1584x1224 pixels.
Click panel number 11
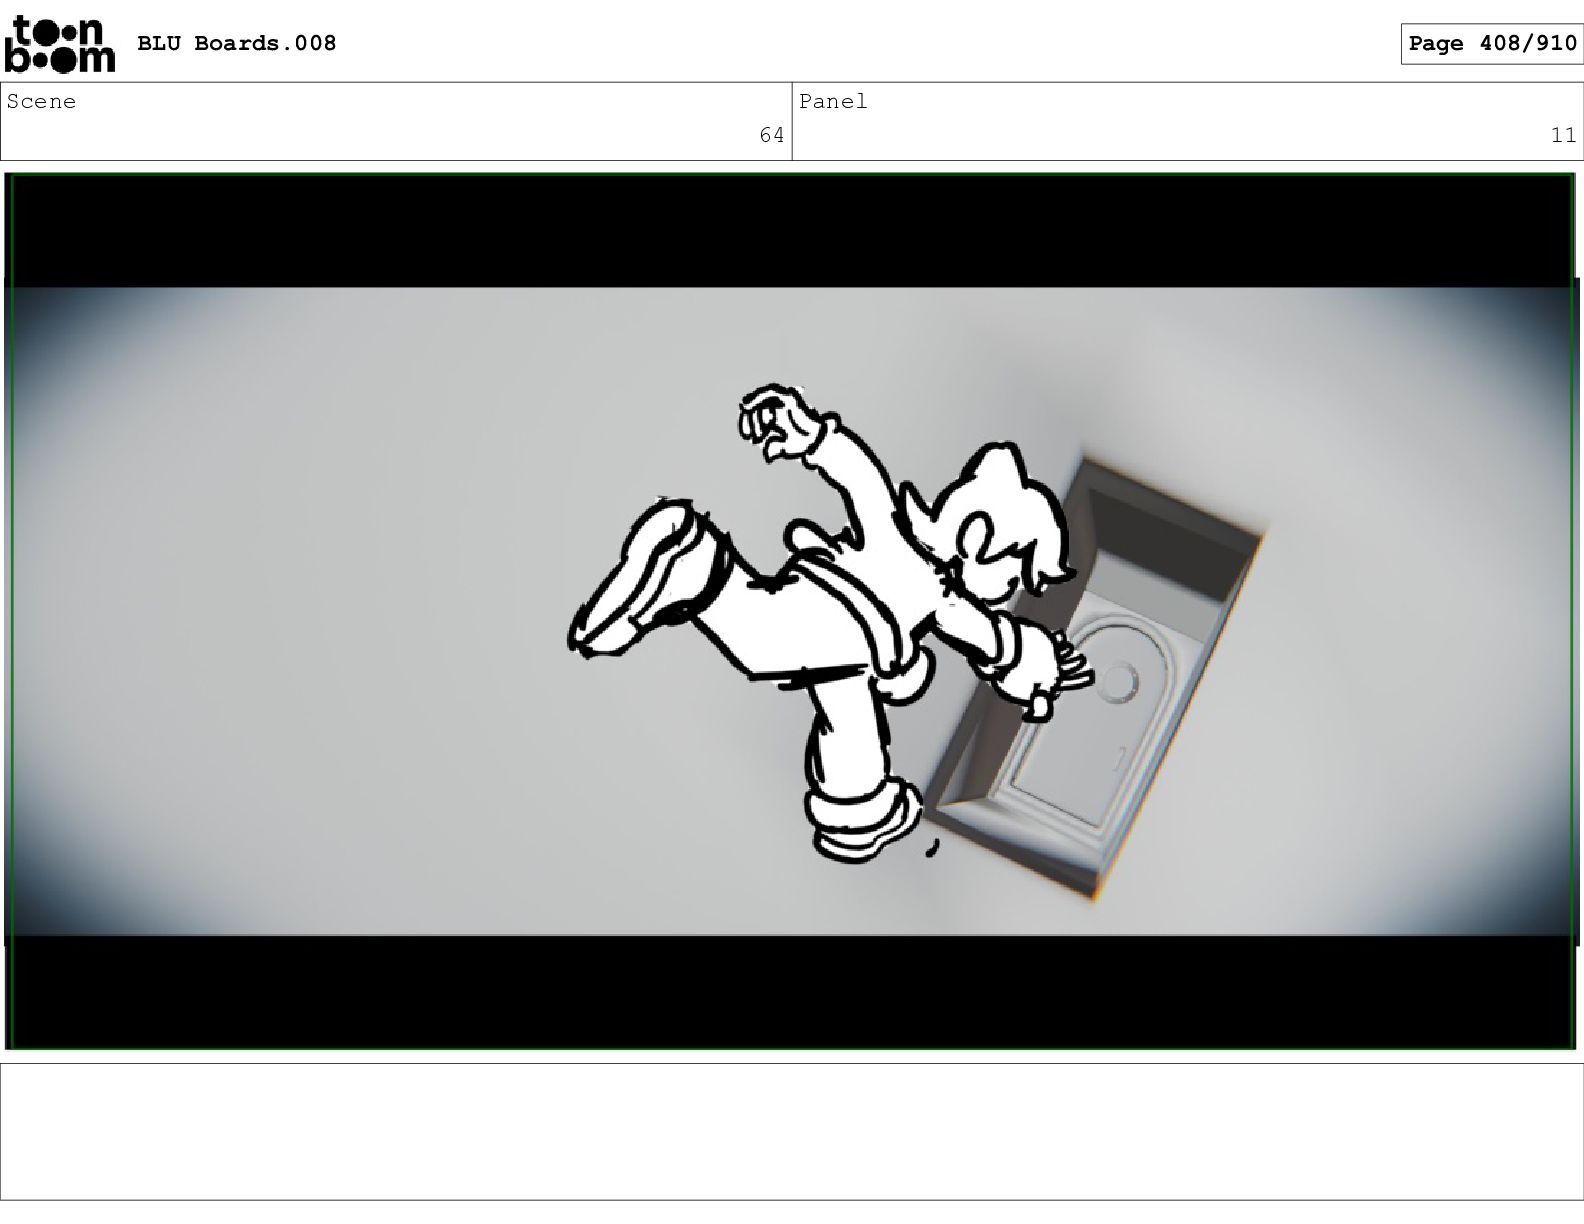tap(1564, 135)
